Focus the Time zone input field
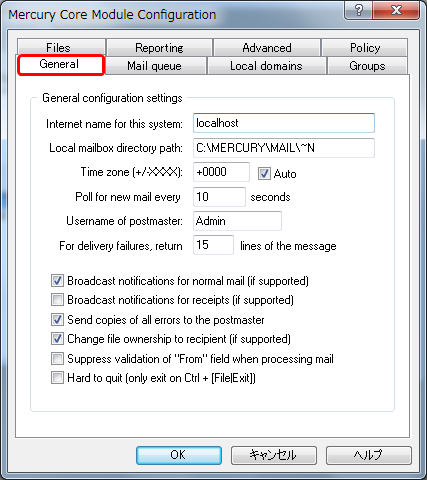427x480 pixels. pyautogui.click(x=221, y=172)
